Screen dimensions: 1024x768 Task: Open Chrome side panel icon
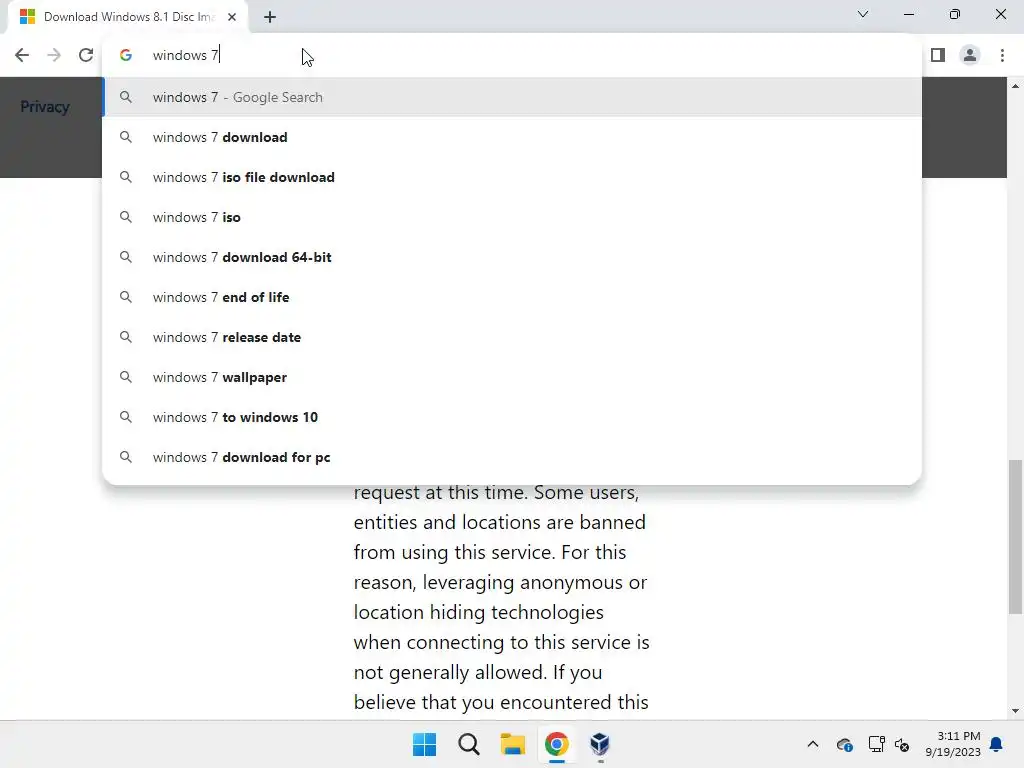tap(938, 55)
